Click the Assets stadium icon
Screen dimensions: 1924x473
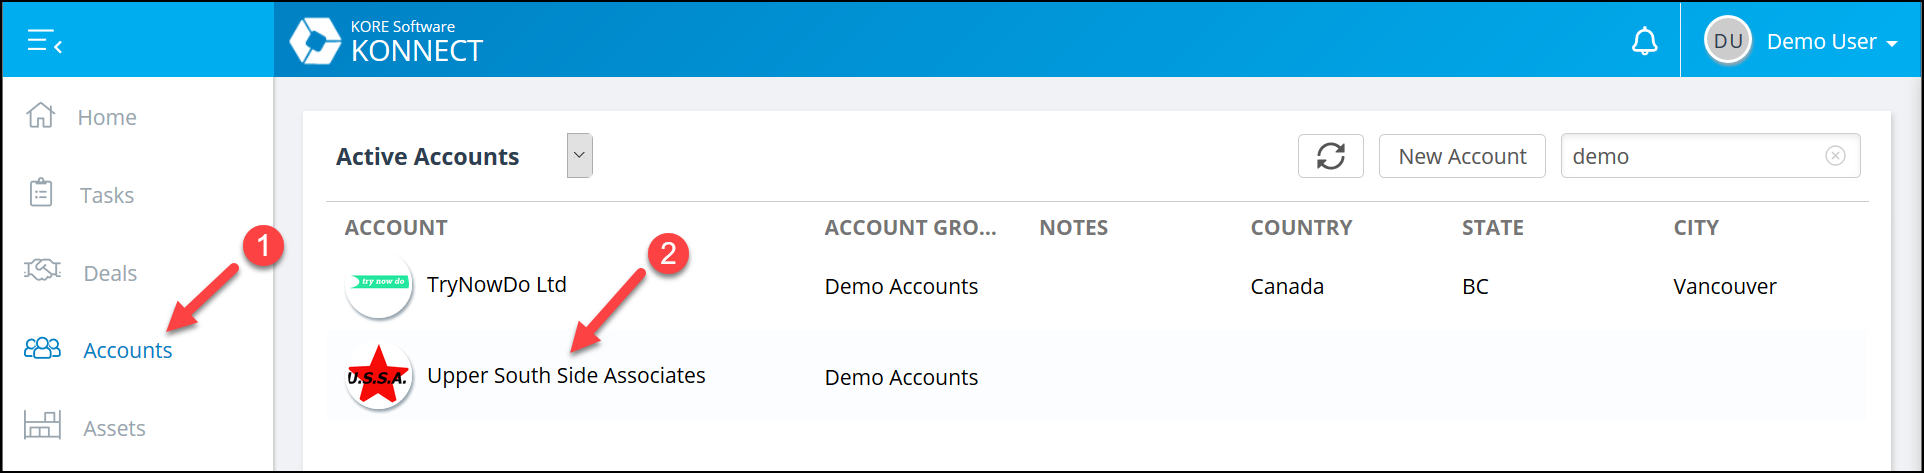42,425
